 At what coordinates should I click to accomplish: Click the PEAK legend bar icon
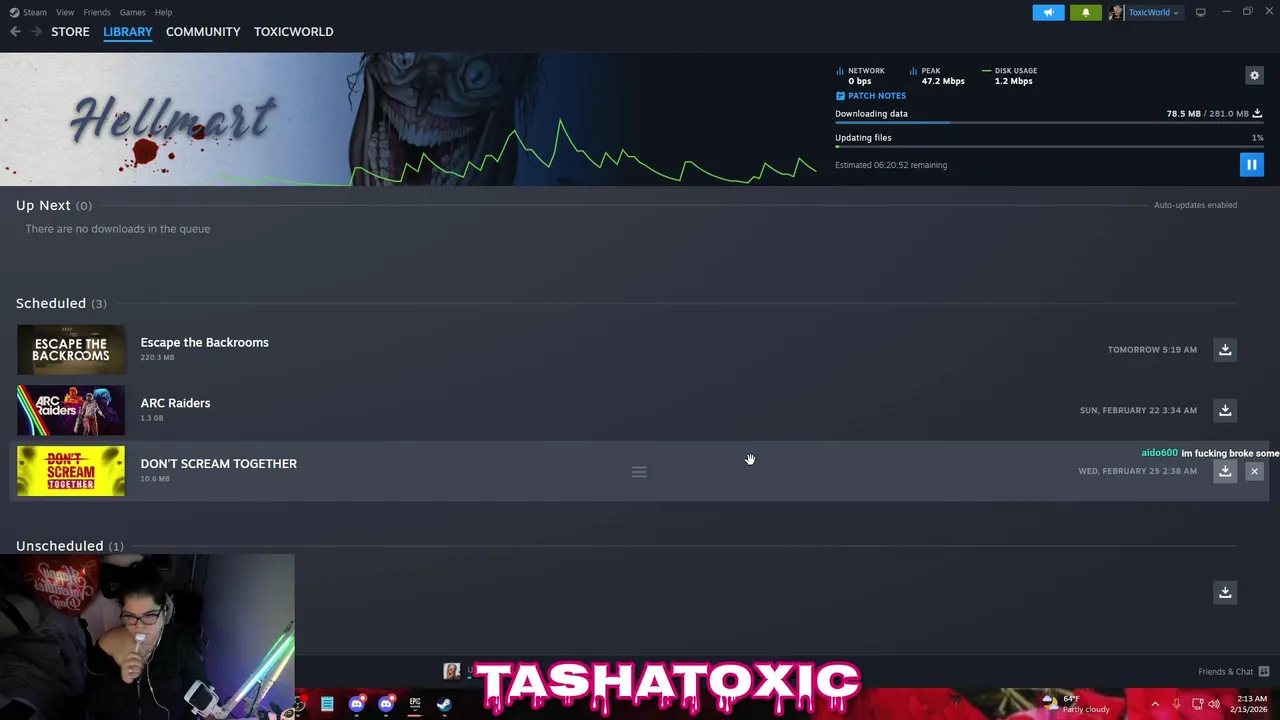coord(914,71)
